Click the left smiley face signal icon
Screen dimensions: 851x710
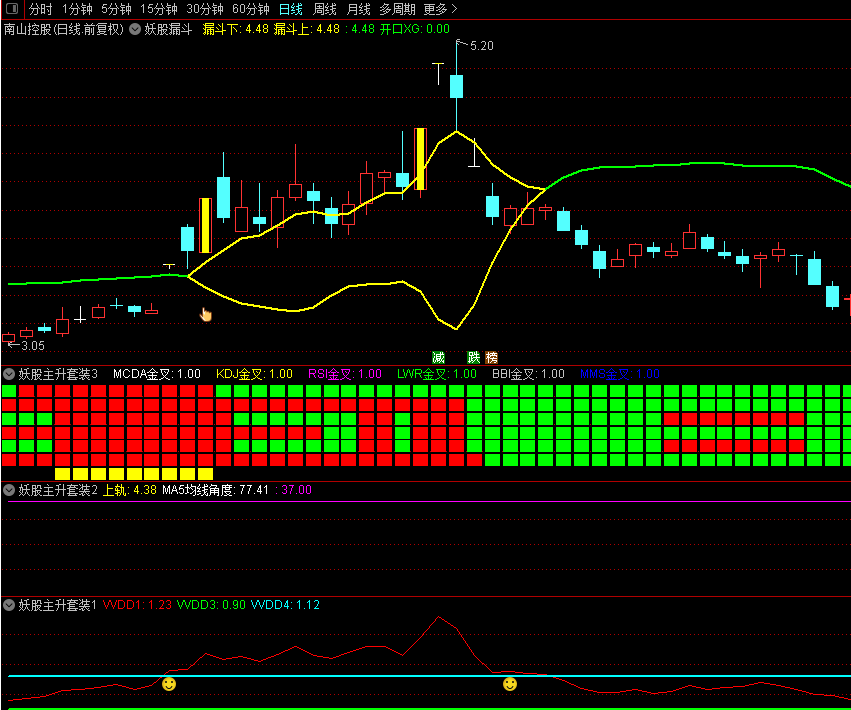(x=169, y=684)
